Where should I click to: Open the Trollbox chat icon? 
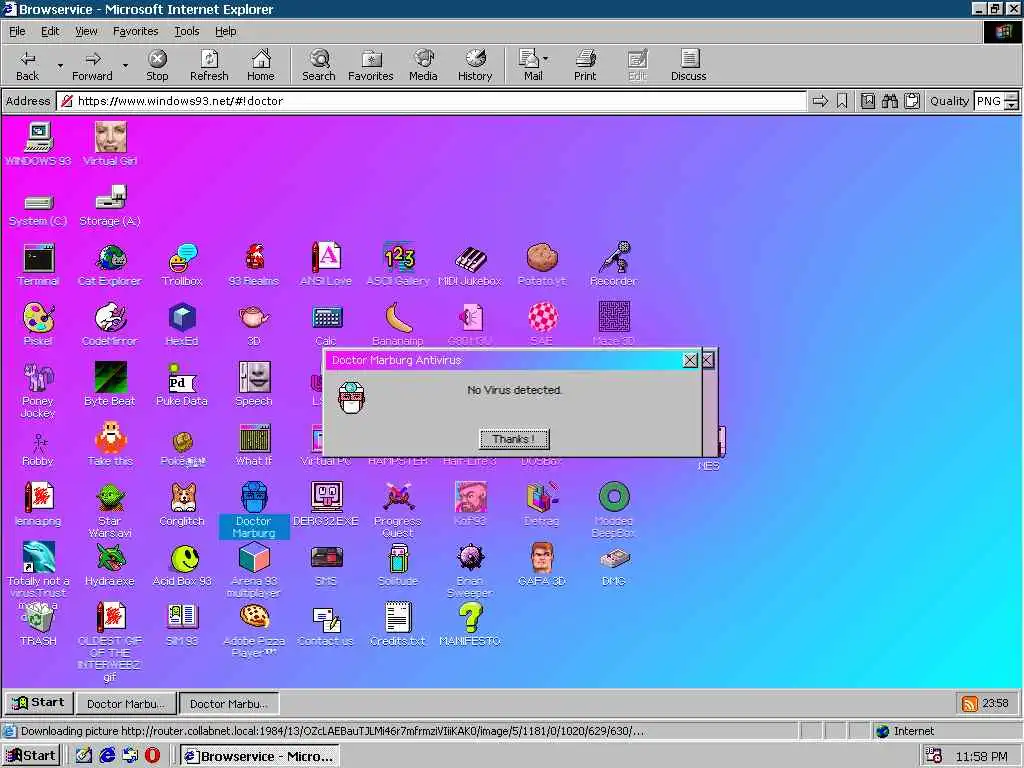182,264
